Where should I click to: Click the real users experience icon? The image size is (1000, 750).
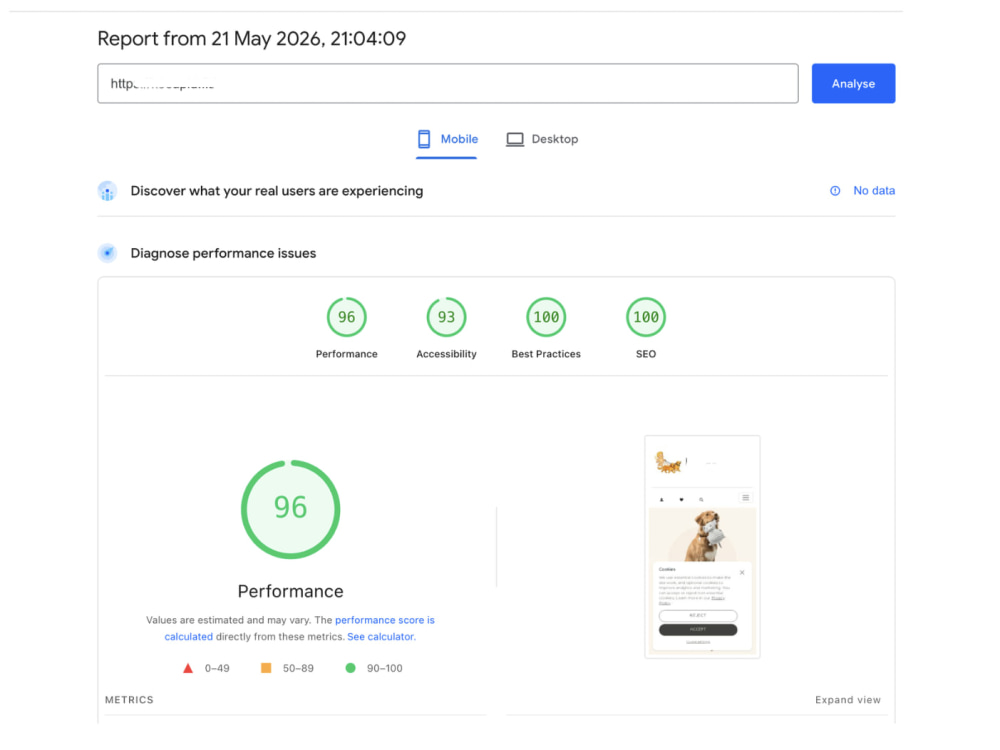(x=107, y=191)
